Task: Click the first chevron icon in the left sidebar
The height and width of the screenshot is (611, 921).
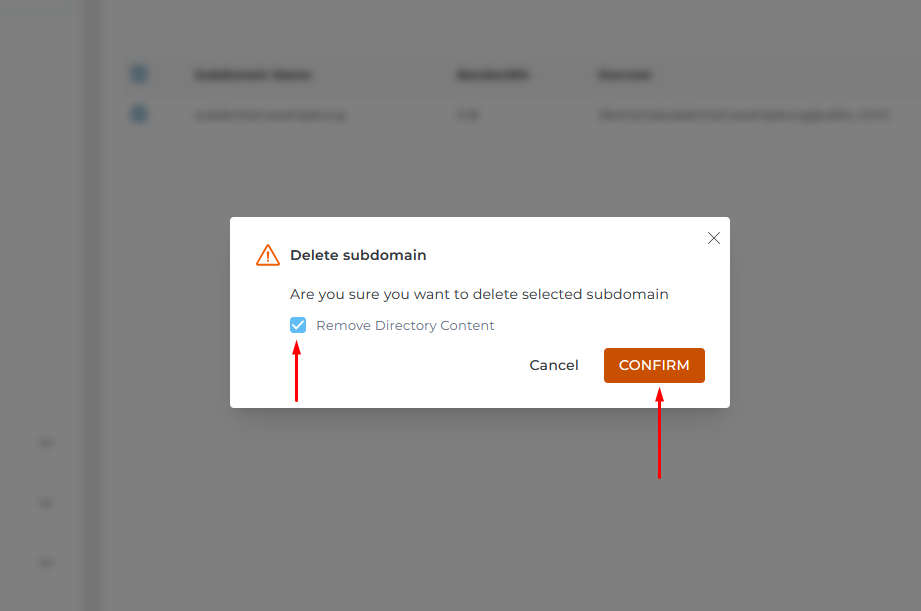Action: [45, 443]
